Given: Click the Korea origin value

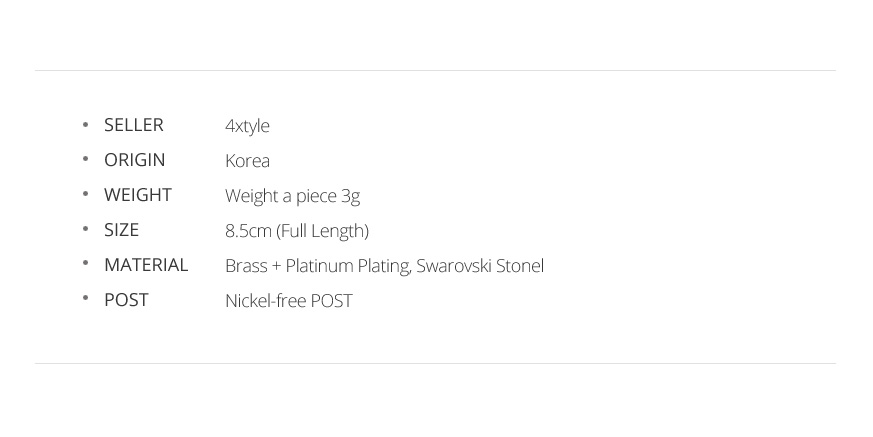Looking at the screenshot, I should point(248,160).
